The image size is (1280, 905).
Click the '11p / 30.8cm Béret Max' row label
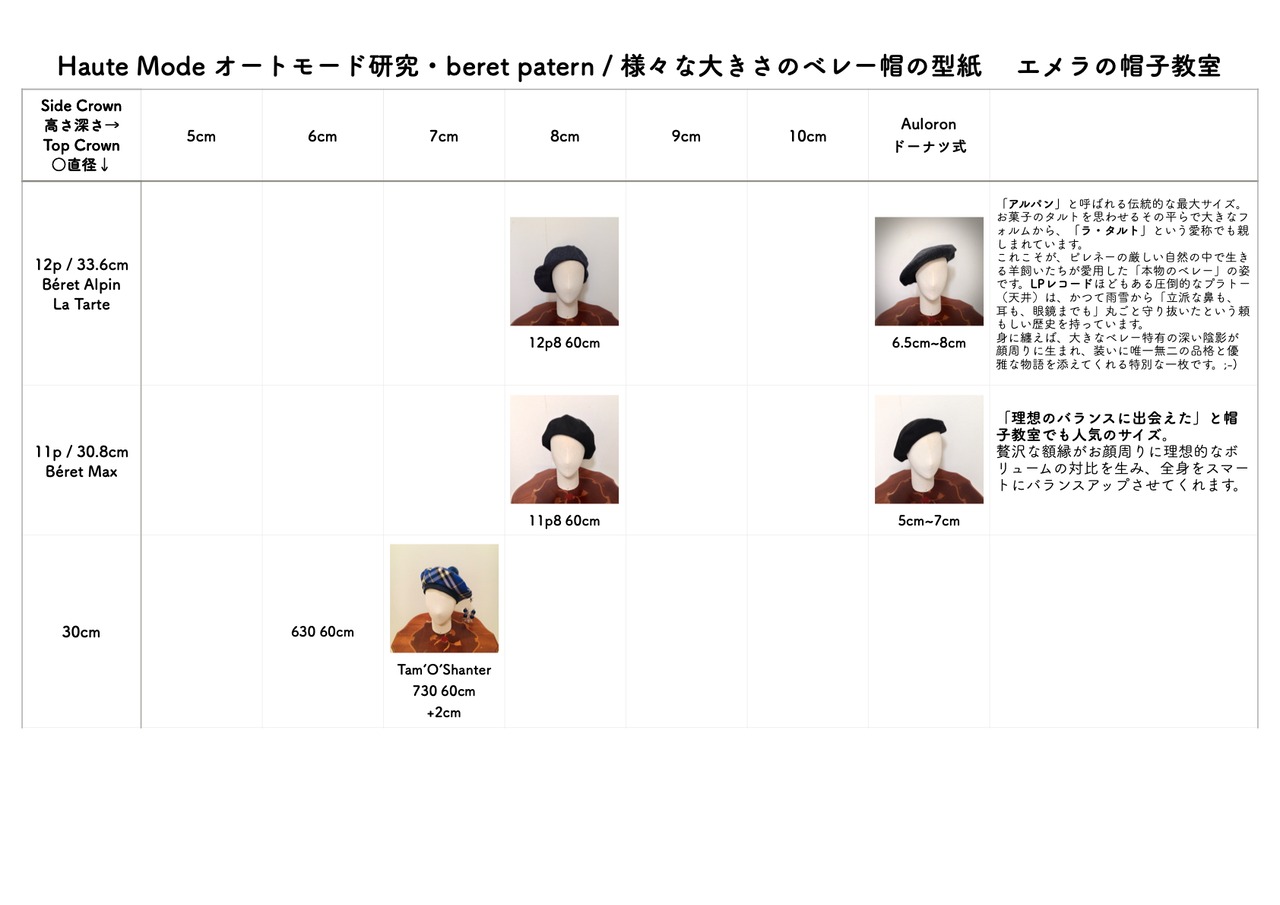pos(82,461)
